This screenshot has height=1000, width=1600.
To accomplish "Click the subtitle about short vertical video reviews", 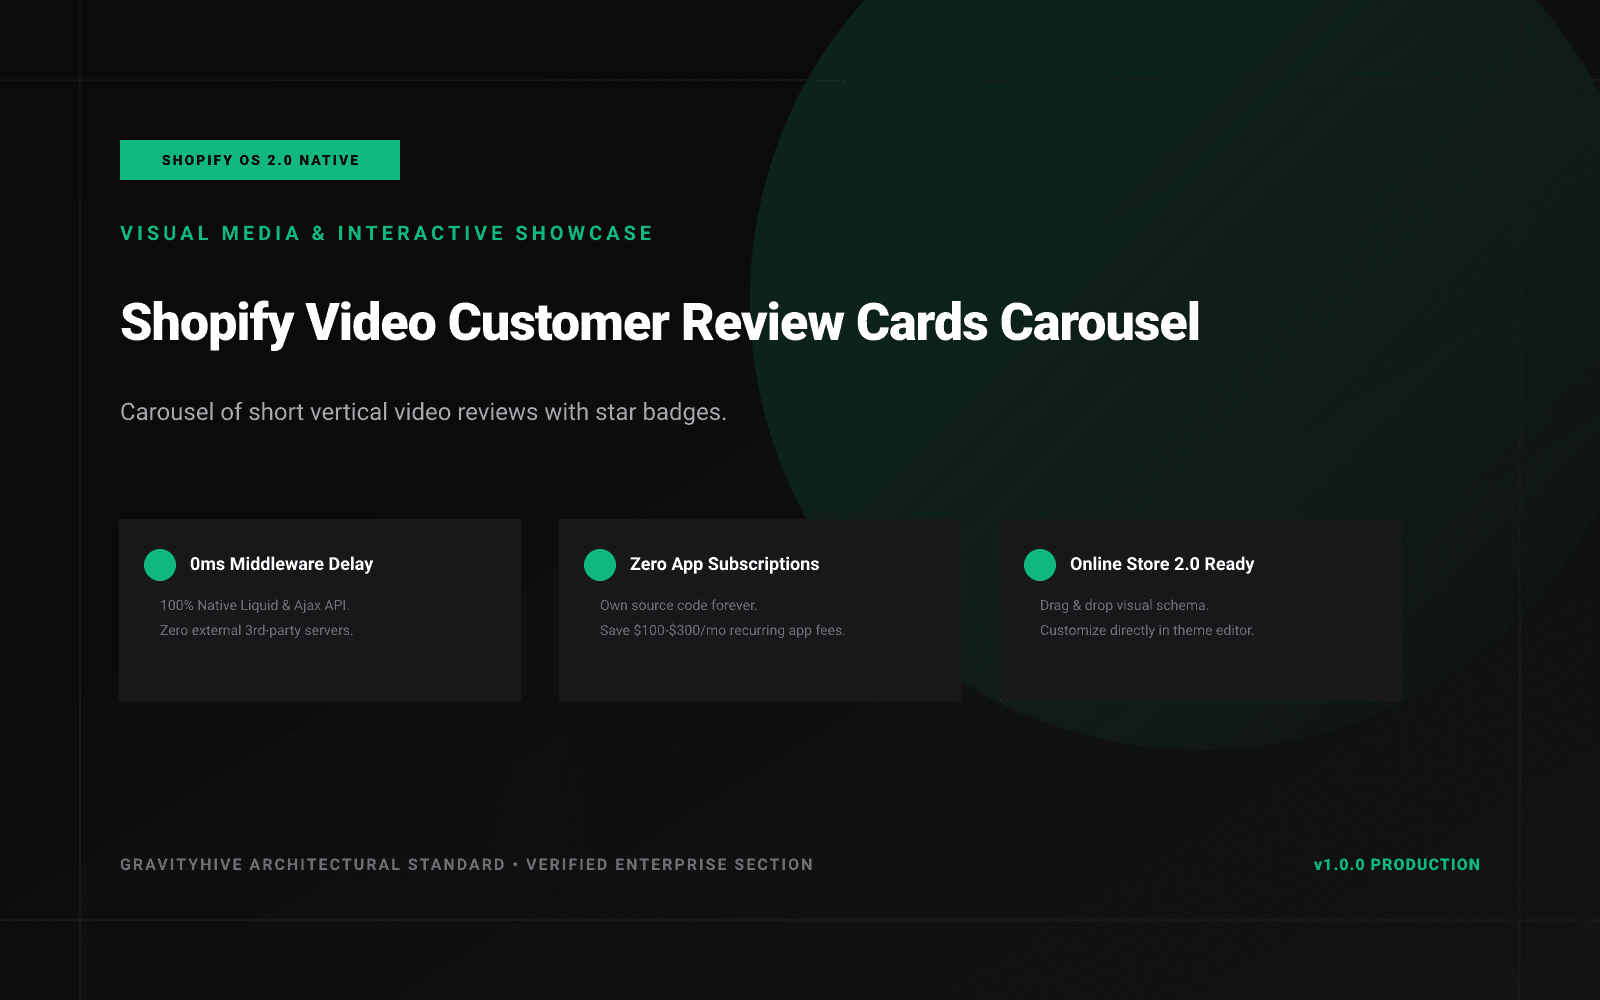I will coord(423,412).
